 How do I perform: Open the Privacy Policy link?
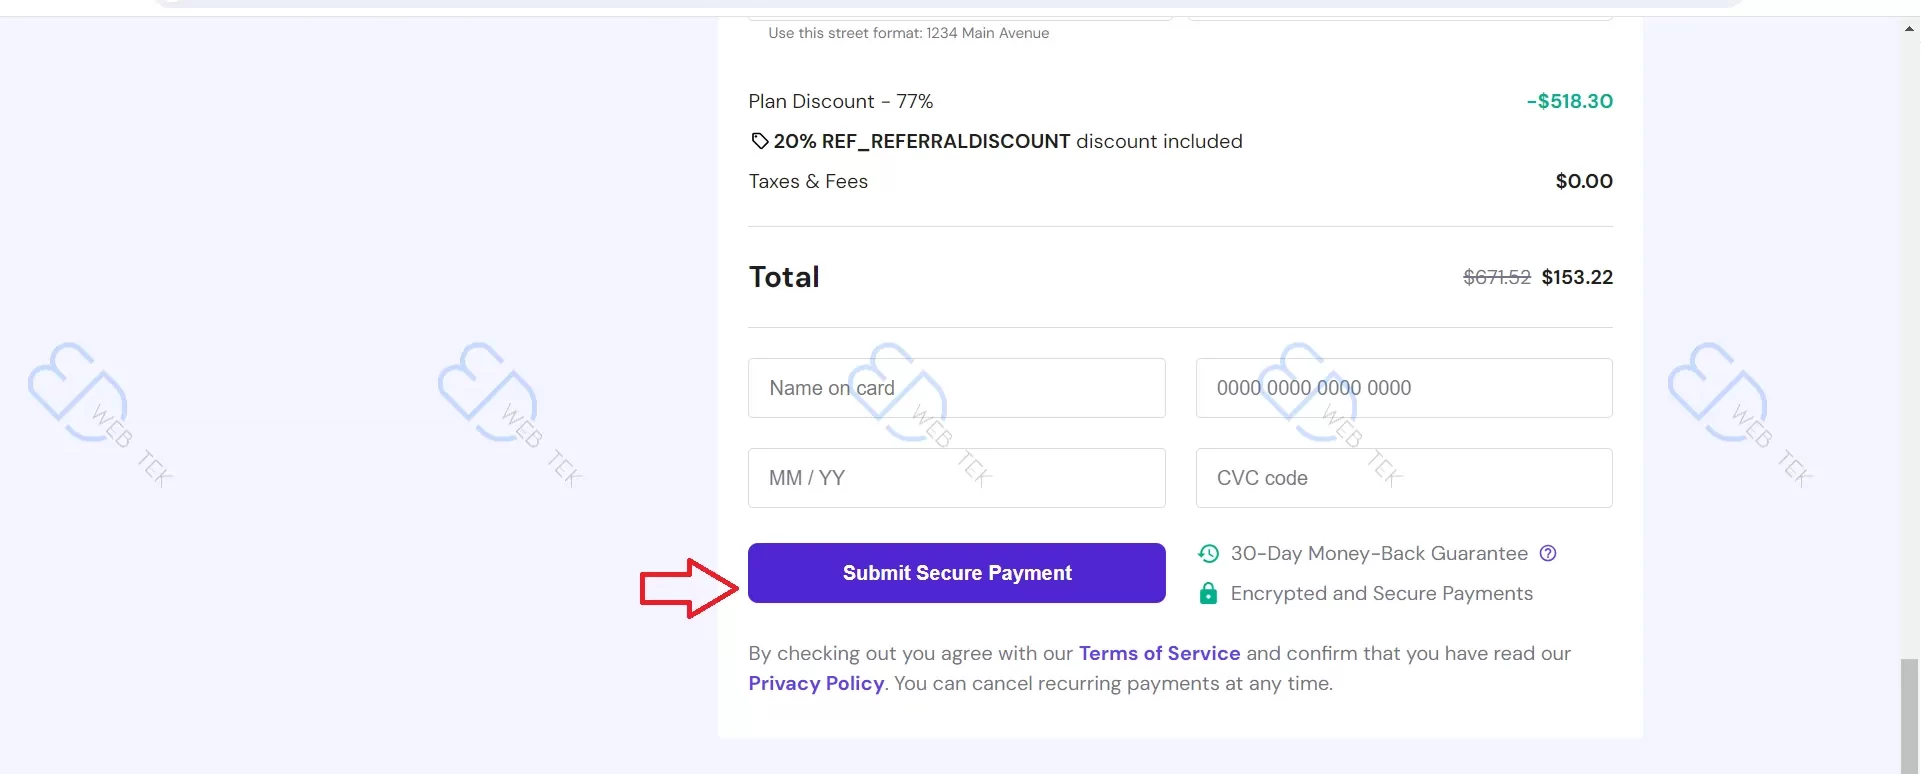pyautogui.click(x=816, y=683)
